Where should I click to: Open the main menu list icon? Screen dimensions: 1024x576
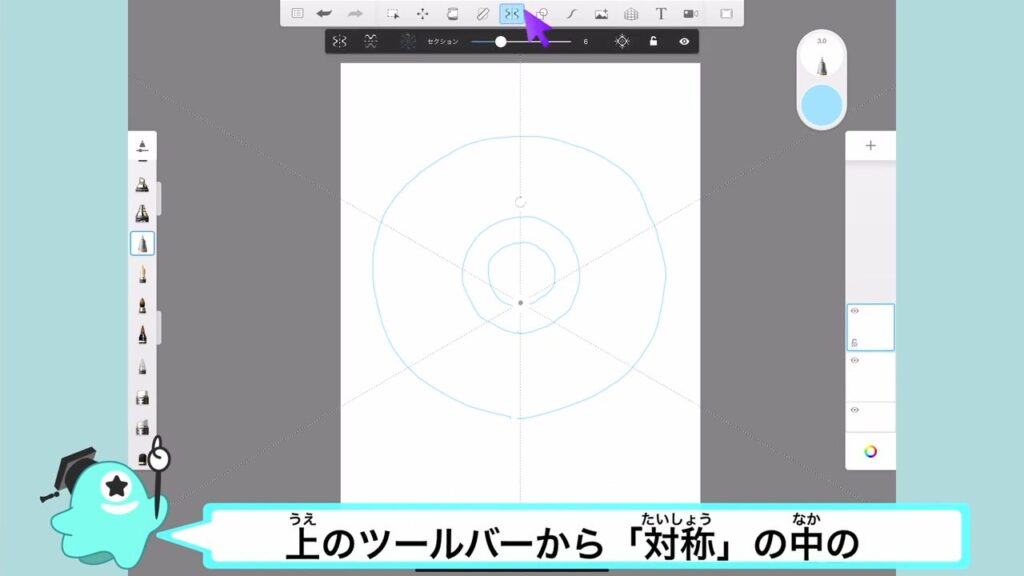click(297, 13)
